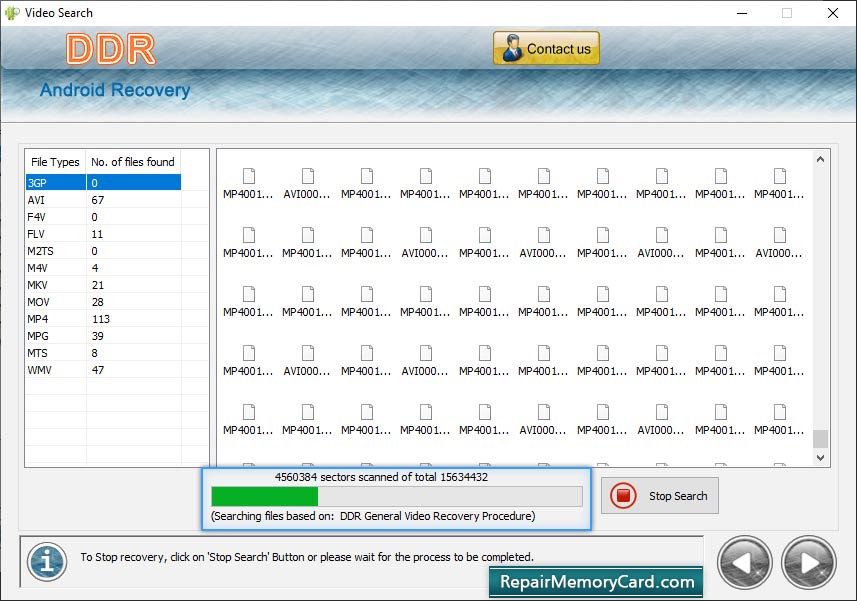Select the last AVI000 file in second row
Image resolution: width=857 pixels, height=601 pixels.
tap(779, 243)
